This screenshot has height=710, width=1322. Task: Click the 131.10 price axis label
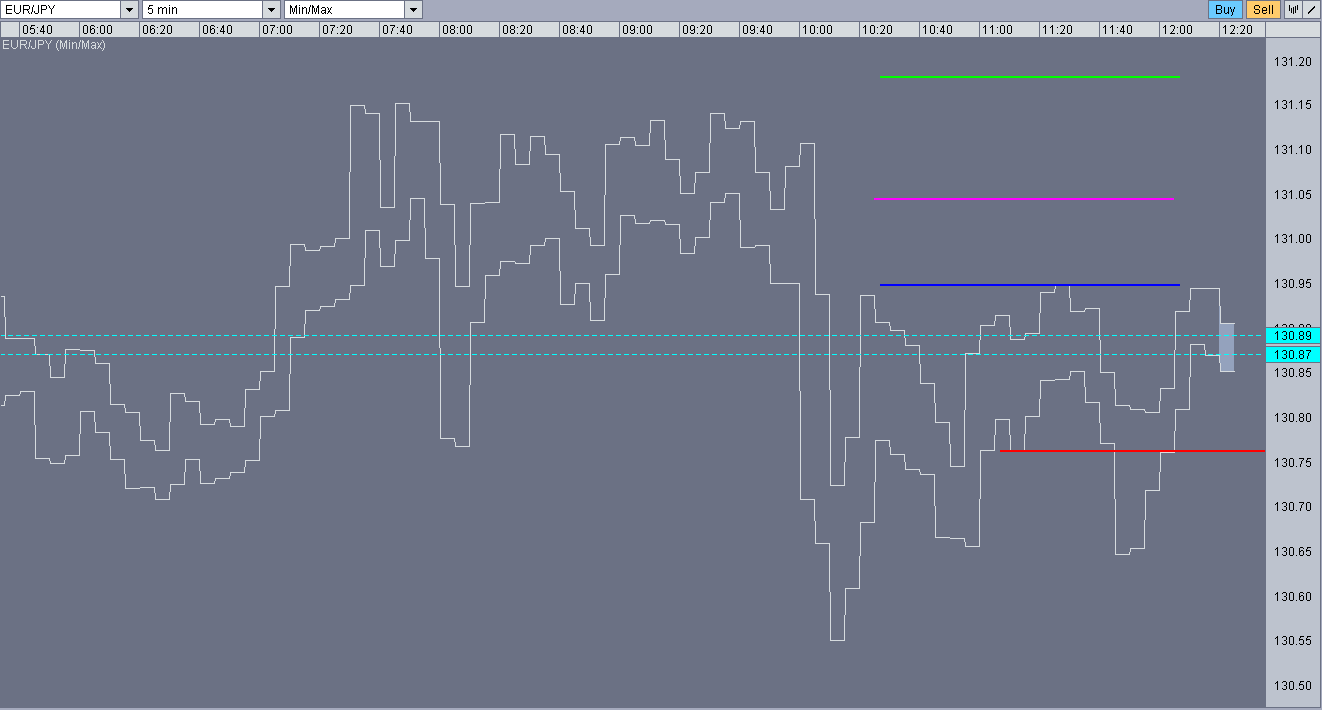[x=1293, y=150]
